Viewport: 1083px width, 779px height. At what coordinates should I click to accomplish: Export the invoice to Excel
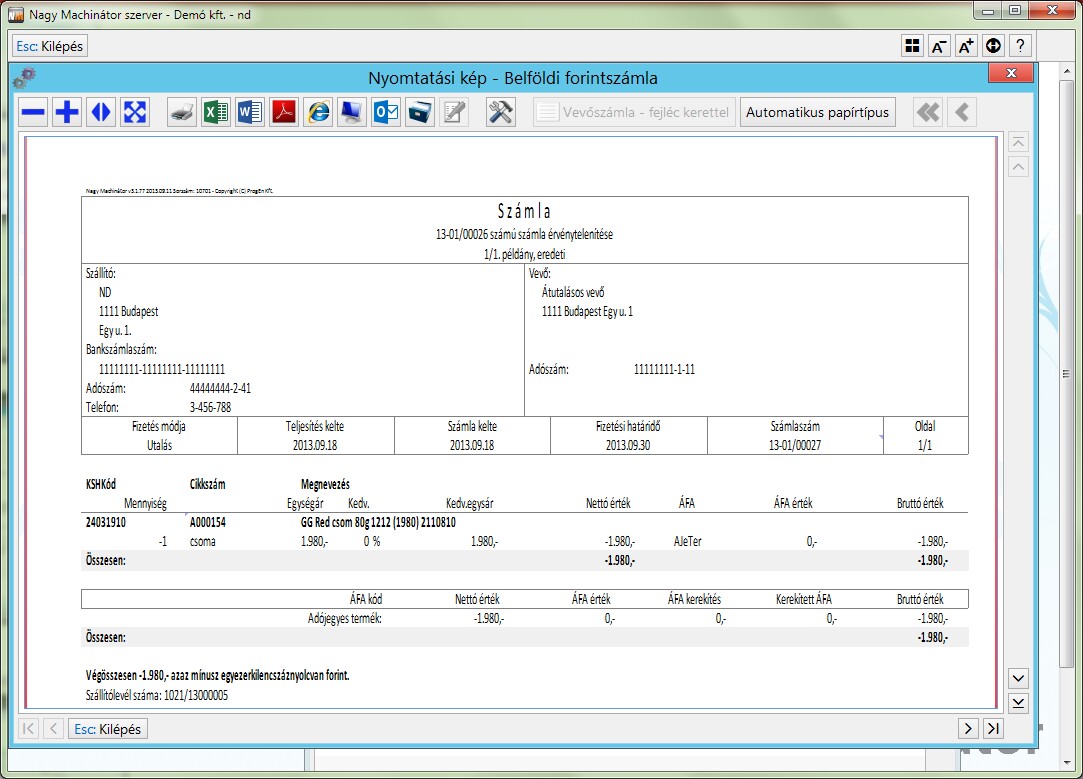215,113
